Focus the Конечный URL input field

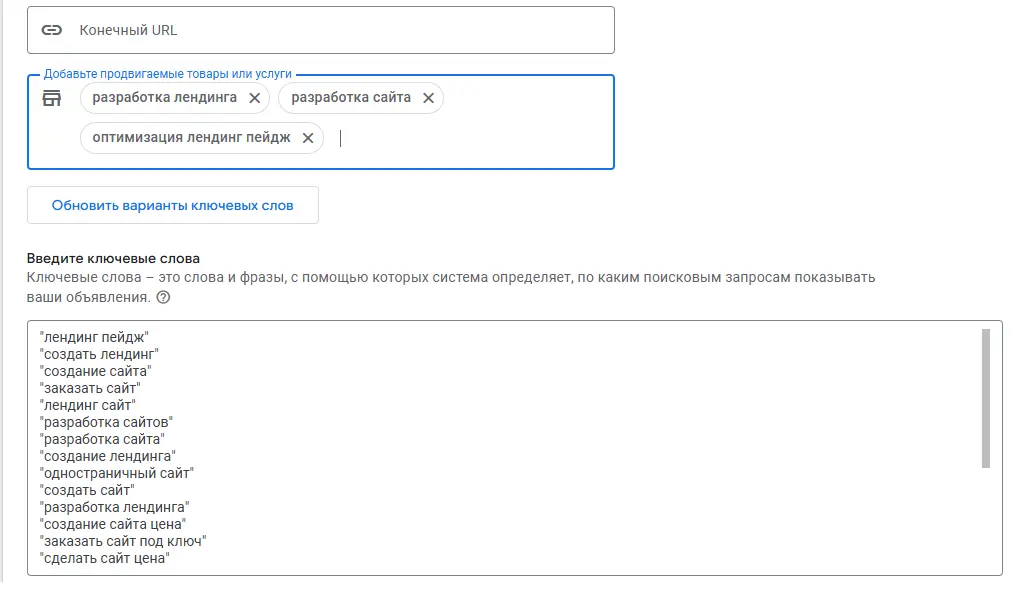340,30
